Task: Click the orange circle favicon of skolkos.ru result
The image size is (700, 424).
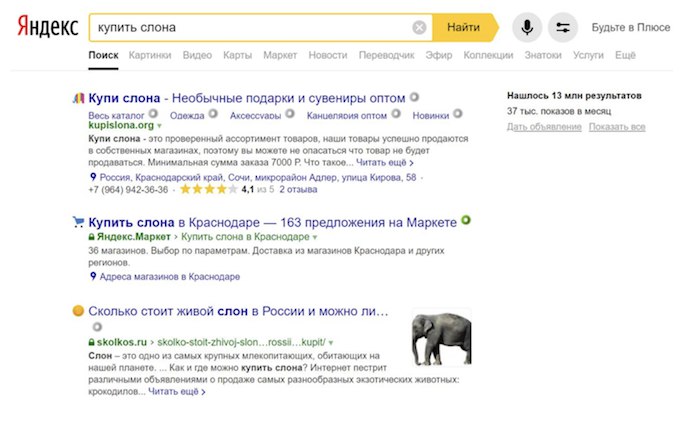Action: tap(78, 311)
